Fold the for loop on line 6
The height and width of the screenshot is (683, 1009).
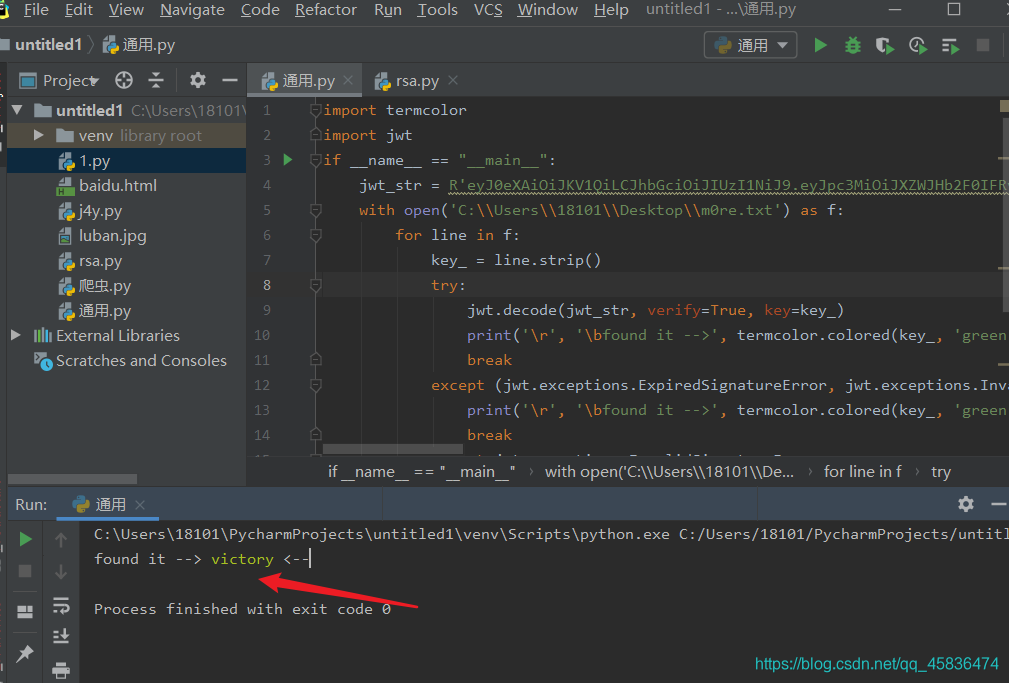click(315, 235)
